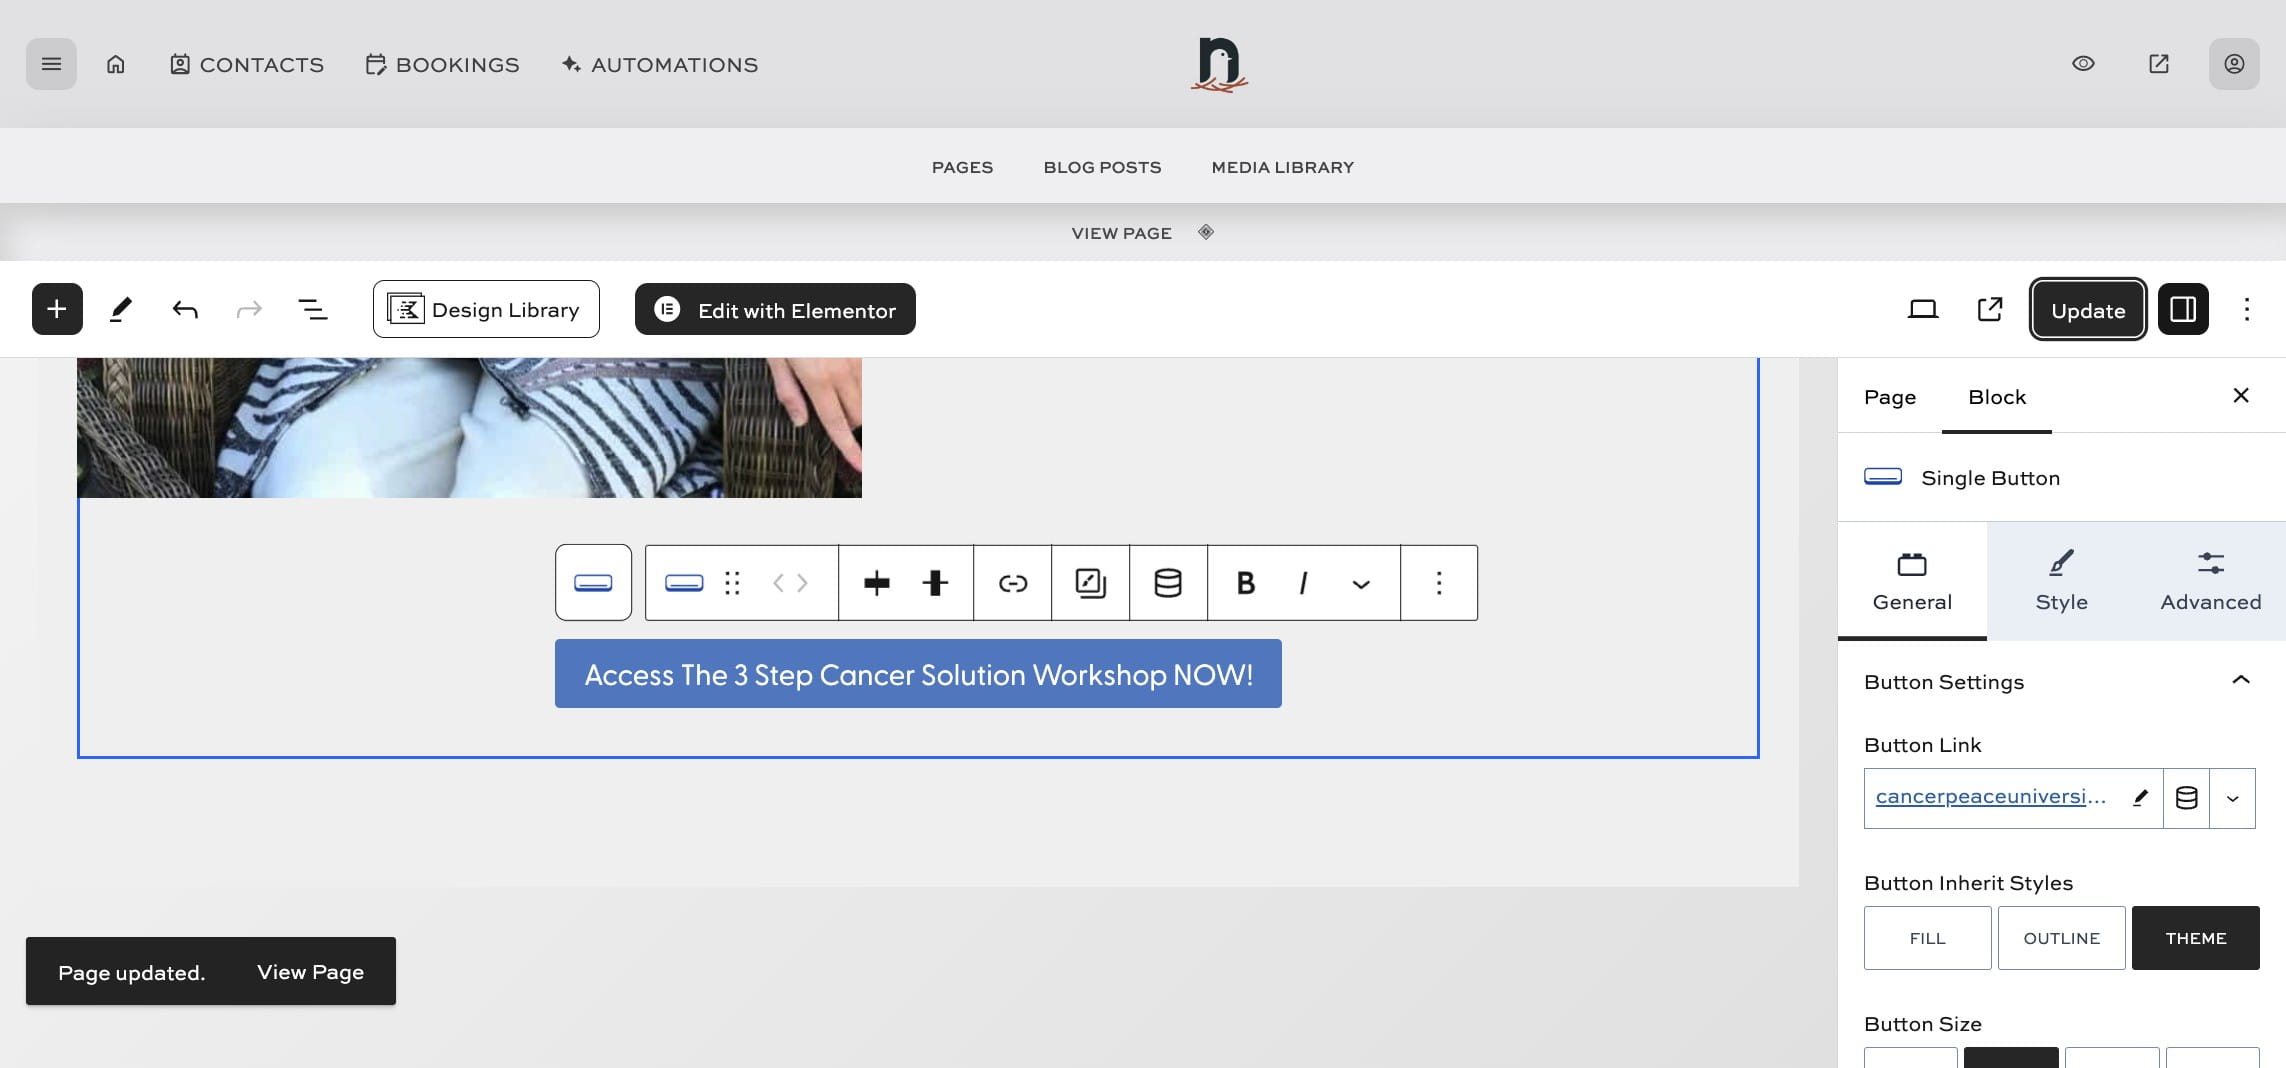The height and width of the screenshot is (1068, 2286).
Task: Expand more rich-text formatting options chevron
Action: pyautogui.click(x=1359, y=582)
